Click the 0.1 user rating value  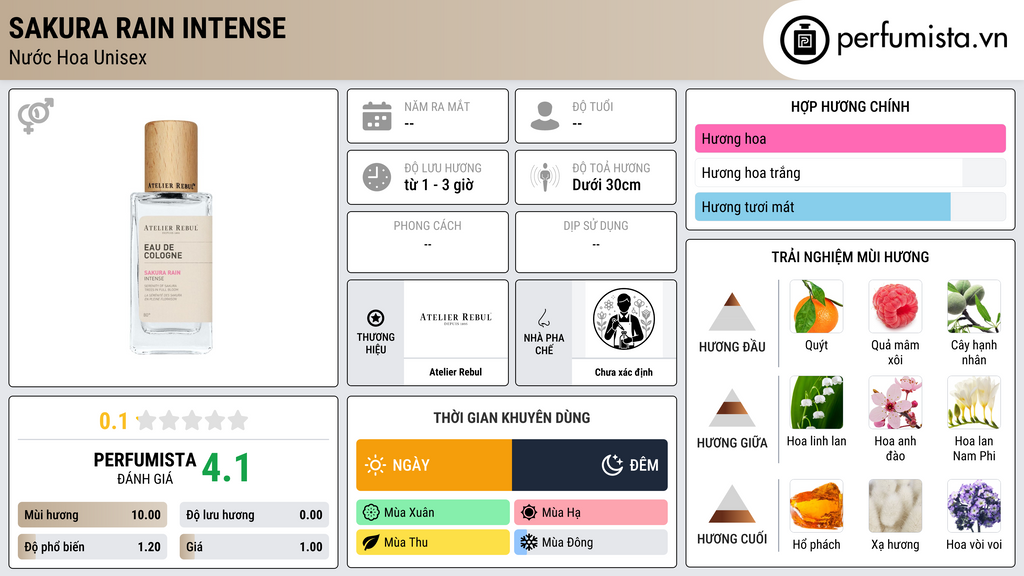(113, 421)
